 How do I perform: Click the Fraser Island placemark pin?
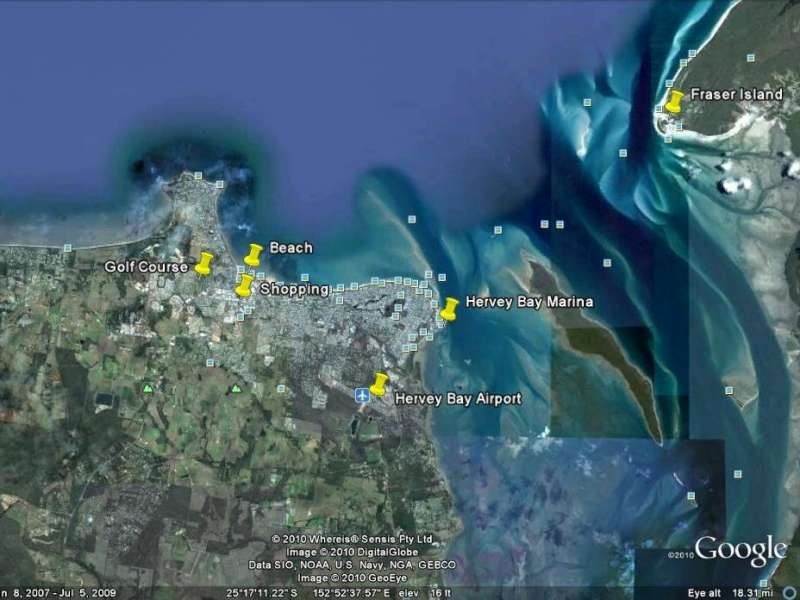[674, 102]
